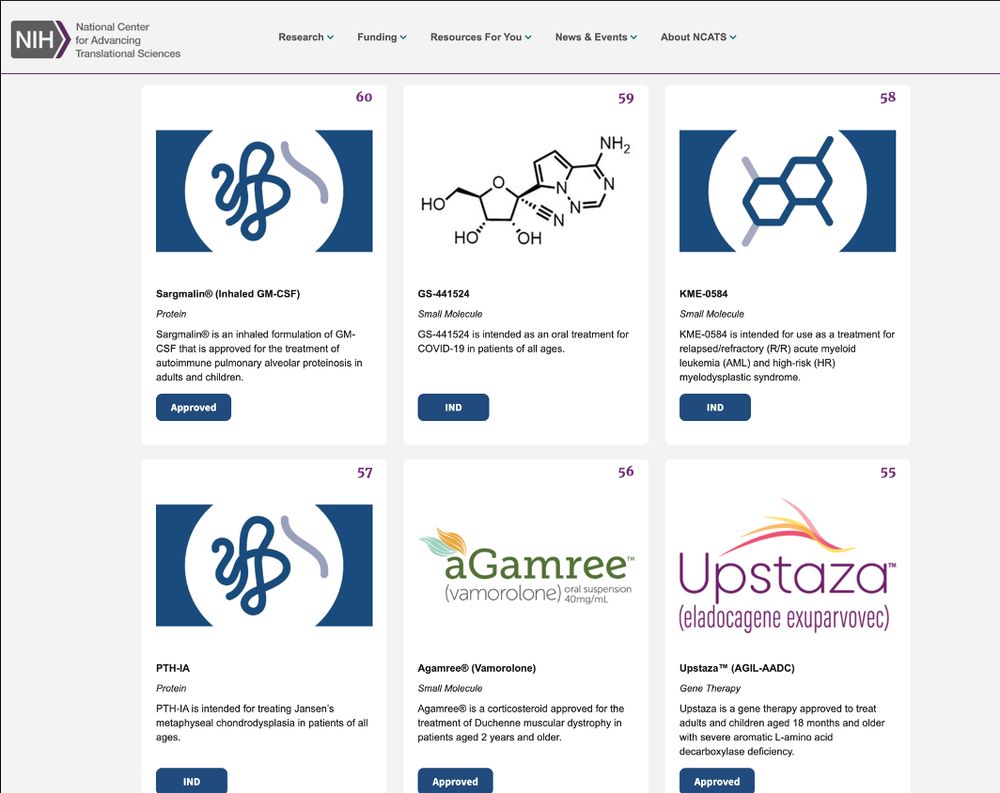1000x793 pixels.
Task: Click the IND button under GS-441524
Action: [x=453, y=407]
